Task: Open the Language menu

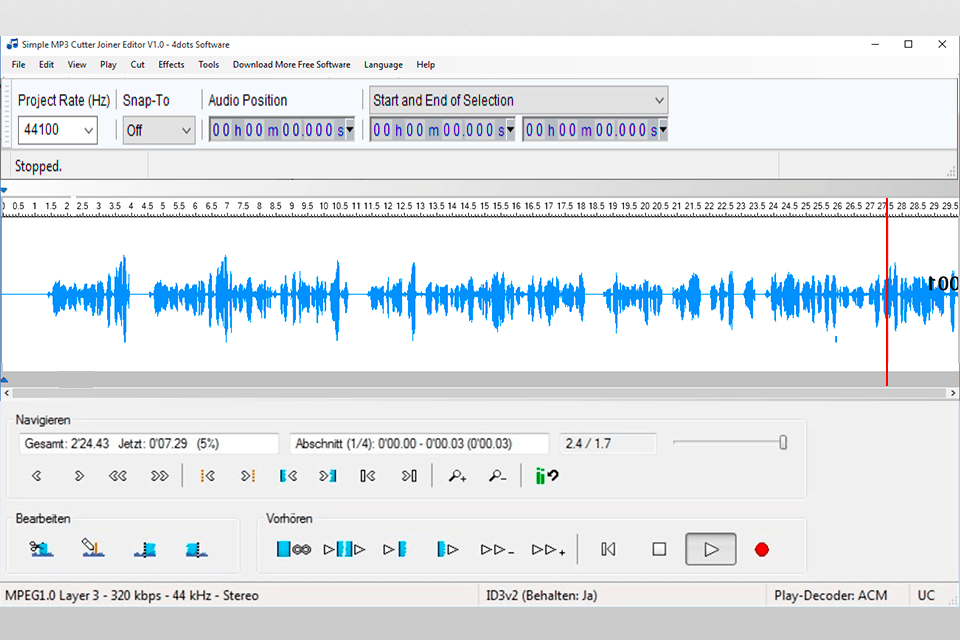Action: point(383,65)
